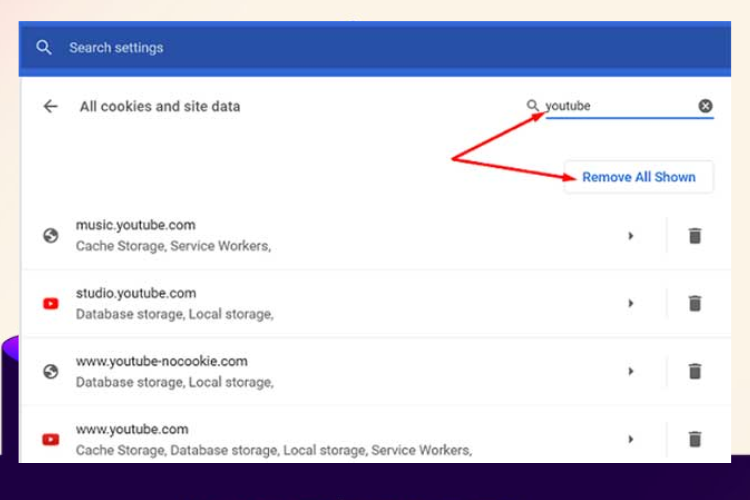Click the small magnifier in cookie search

pos(532,105)
